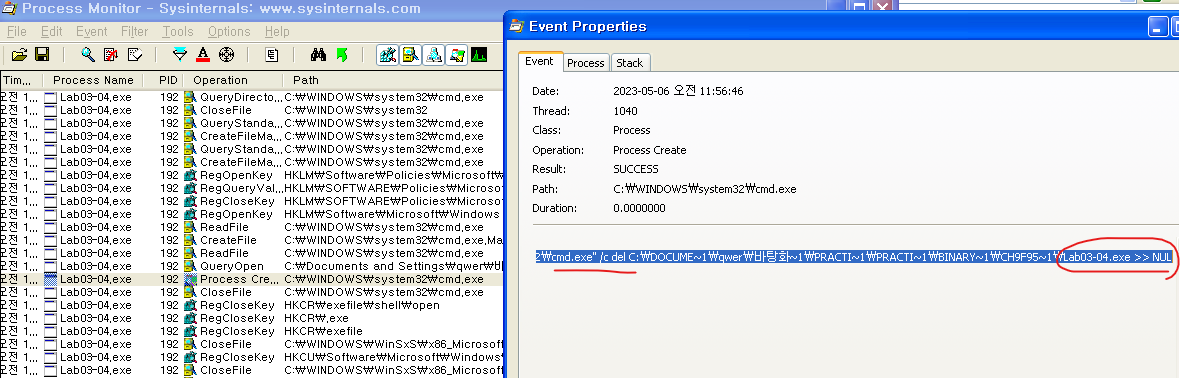Toggle Show Profiling Events
1181x378 pixels.
pyautogui.click(x=479, y=54)
